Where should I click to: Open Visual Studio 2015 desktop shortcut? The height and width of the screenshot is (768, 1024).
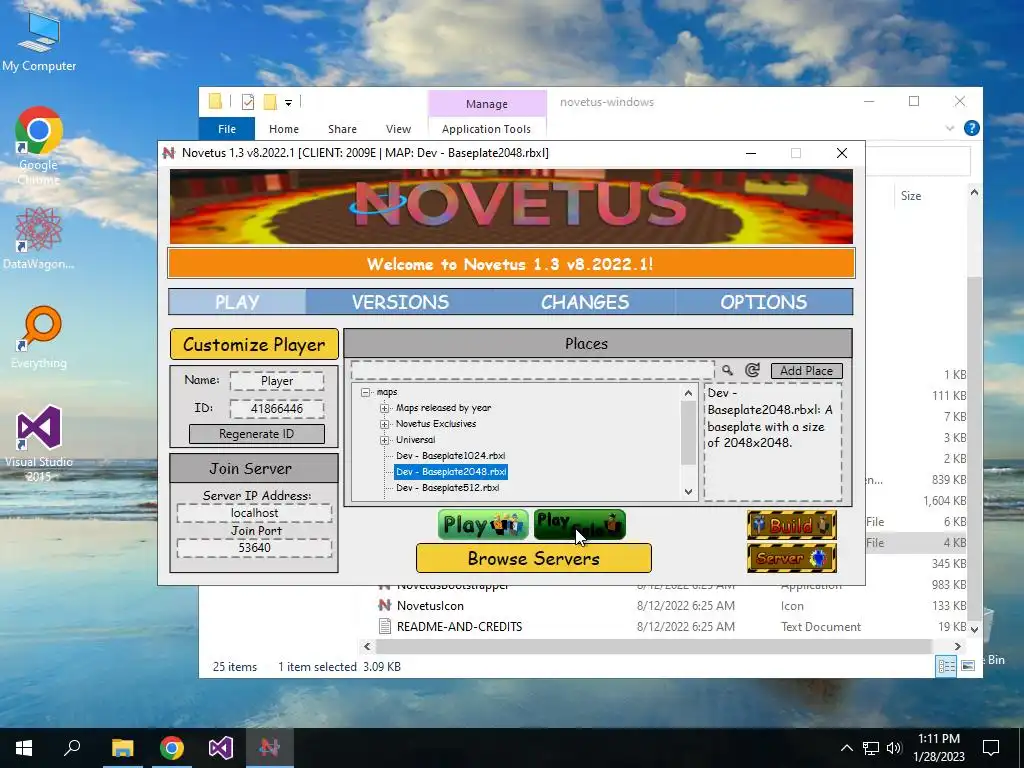[39, 443]
